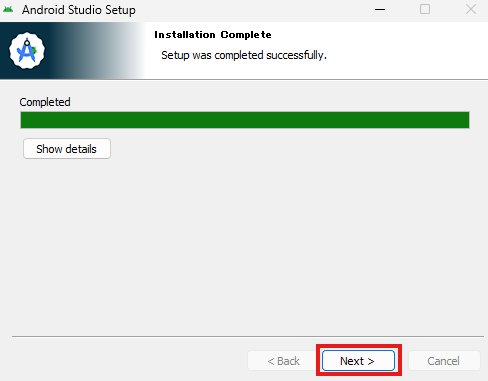Viewport: 488px width, 381px height.
Task: Click the 'Setup was completed successfully.' message
Action: [x=244, y=55]
